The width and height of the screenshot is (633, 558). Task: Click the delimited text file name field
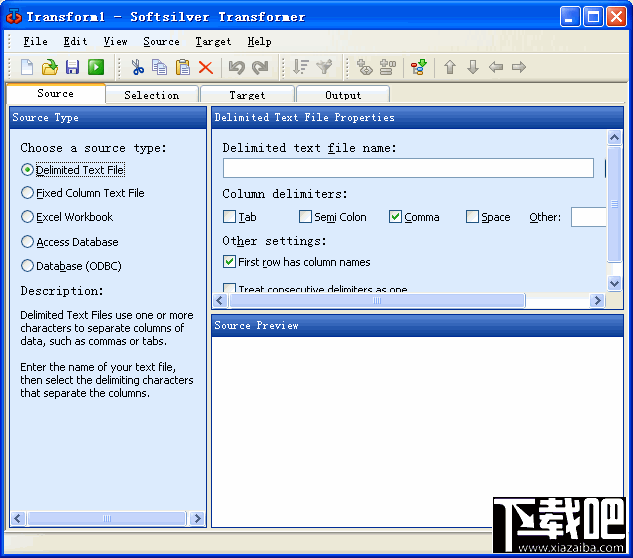408,168
